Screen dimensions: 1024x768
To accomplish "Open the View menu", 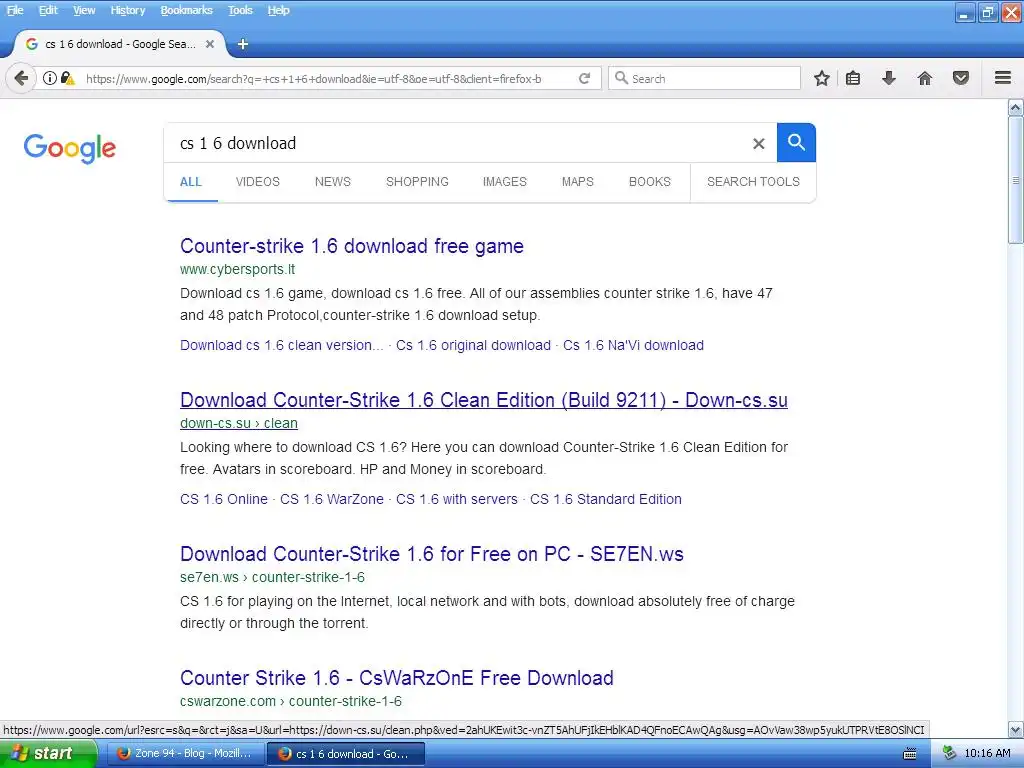I will tap(84, 10).
